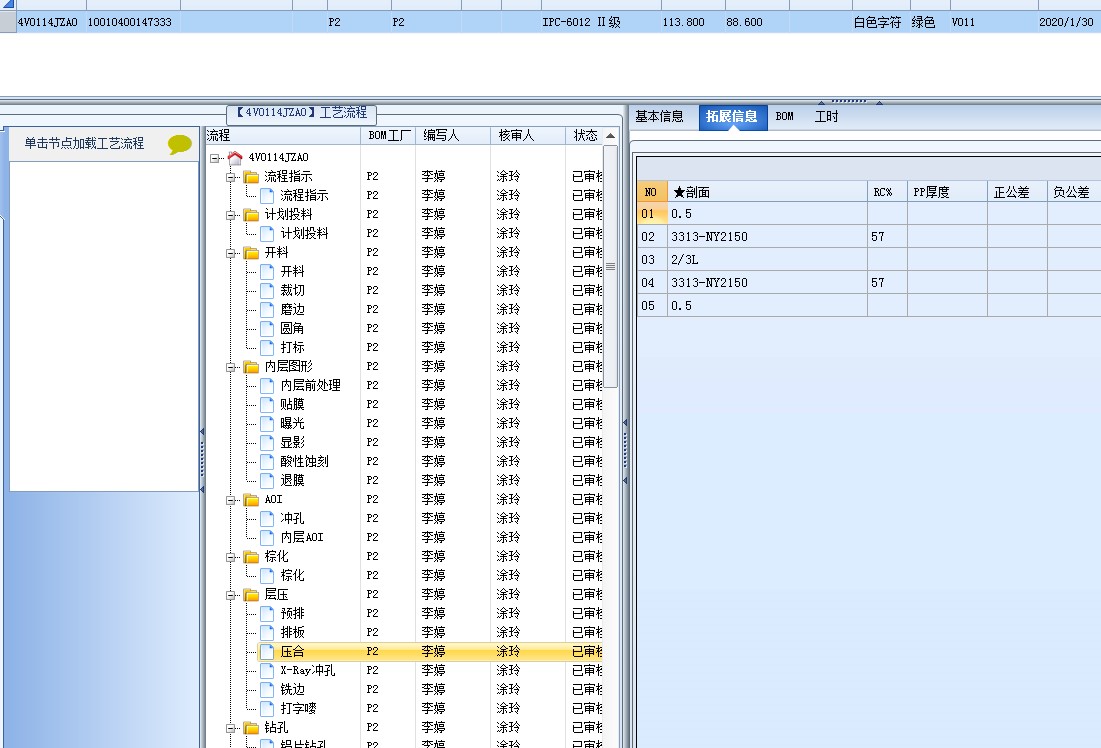Image resolution: width=1101 pixels, height=748 pixels.
Task: Click the document icon for 内层AOI
Action: (267, 538)
